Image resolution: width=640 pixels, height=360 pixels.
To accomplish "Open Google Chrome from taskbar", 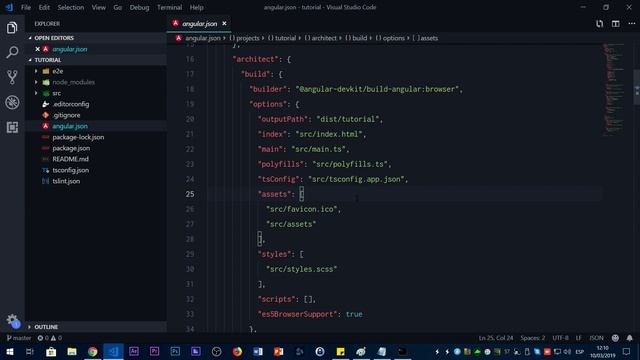I will (x=93, y=351).
